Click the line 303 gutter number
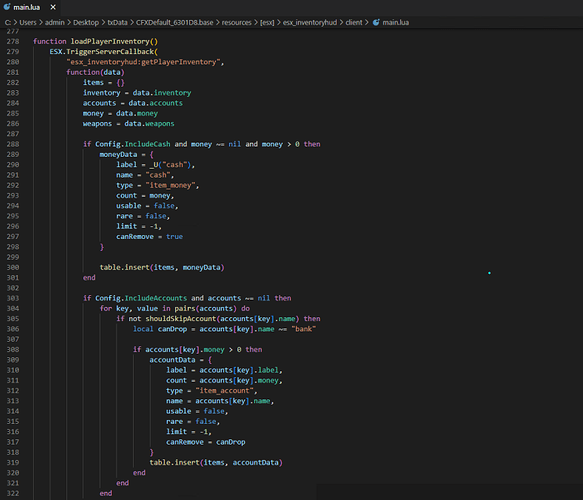The height and width of the screenshot is (500, 583). (13, 298)
